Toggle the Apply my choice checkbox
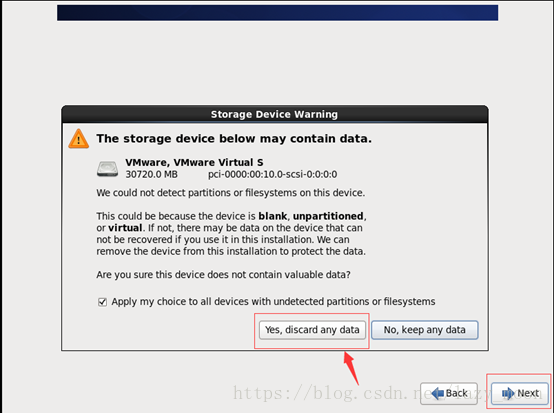Screen dimensions: 554x413 point(102,302)
